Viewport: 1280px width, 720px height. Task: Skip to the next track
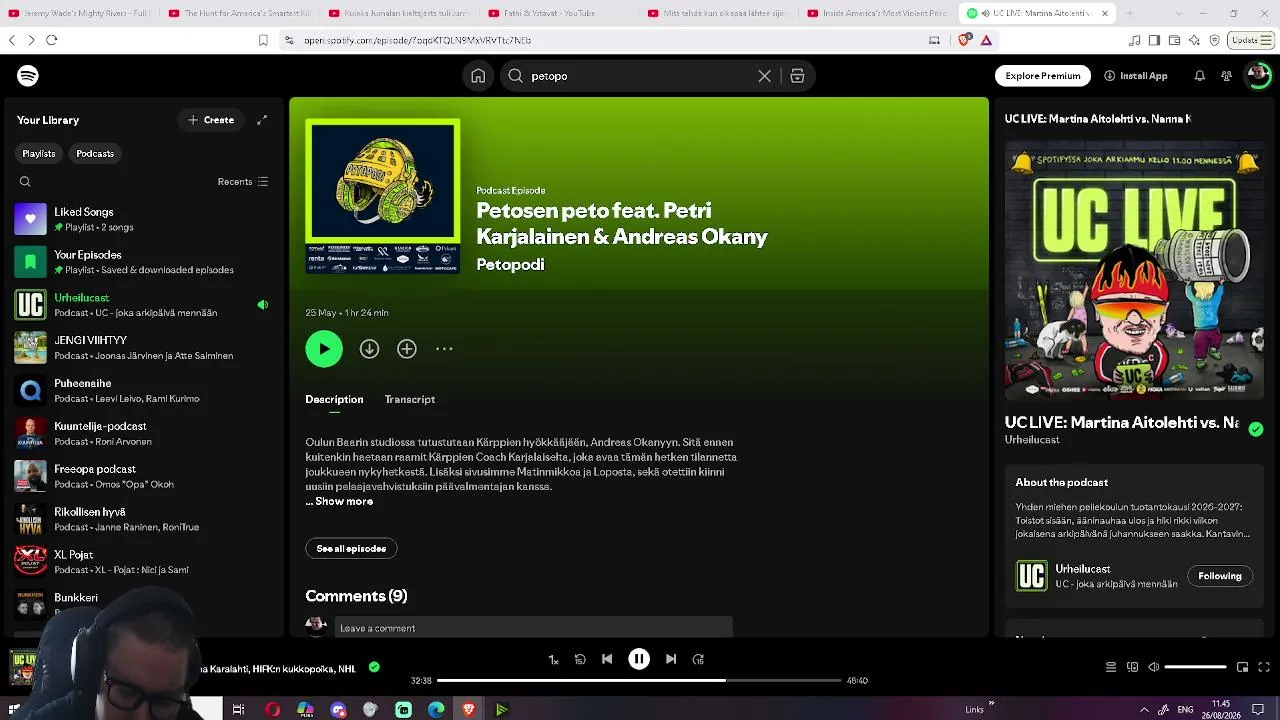[671, 660]
